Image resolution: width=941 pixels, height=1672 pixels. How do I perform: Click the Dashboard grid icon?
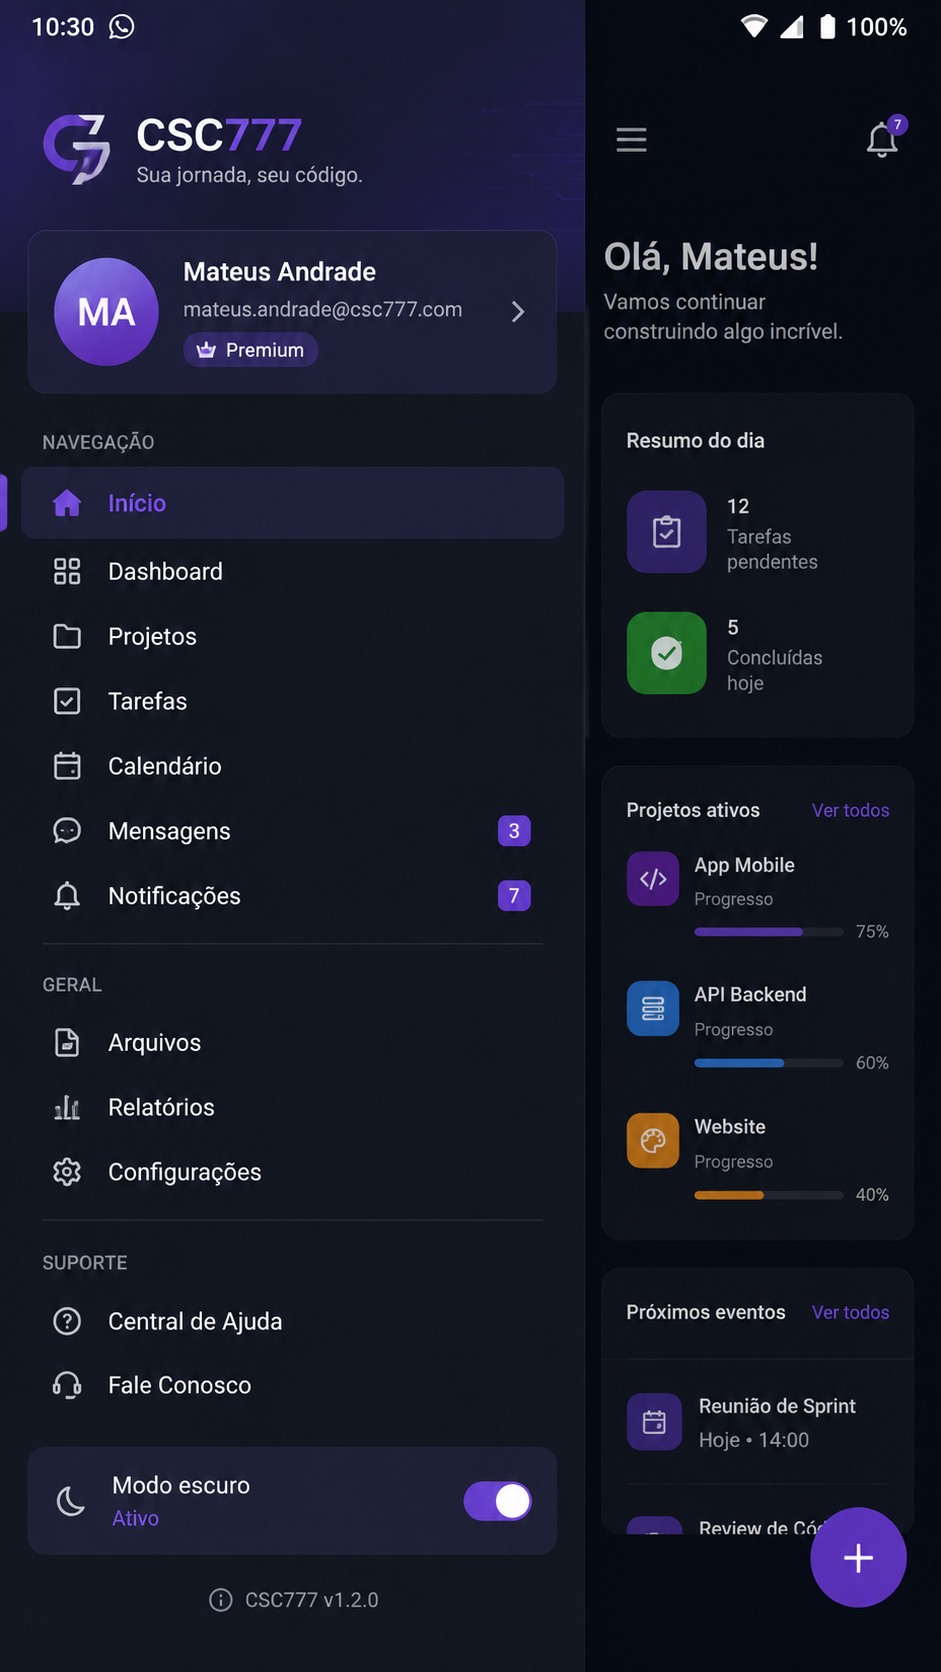point(67,571)
